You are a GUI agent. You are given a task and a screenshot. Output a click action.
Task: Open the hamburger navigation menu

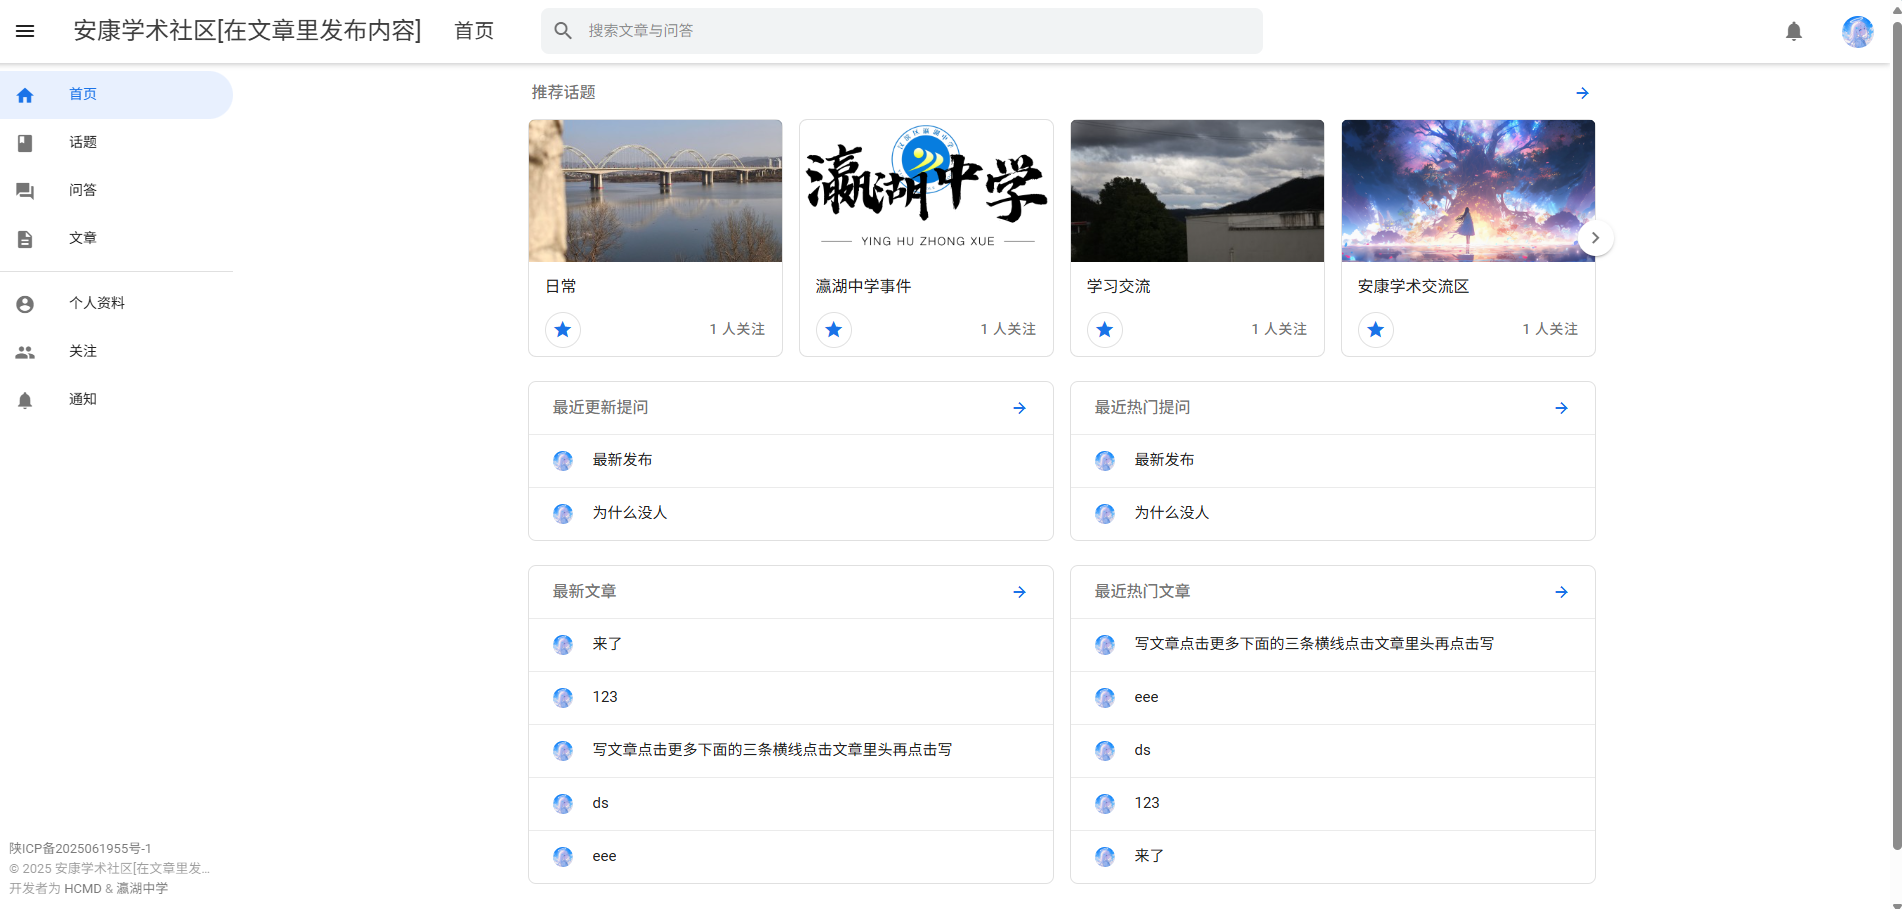coord(25,31)
